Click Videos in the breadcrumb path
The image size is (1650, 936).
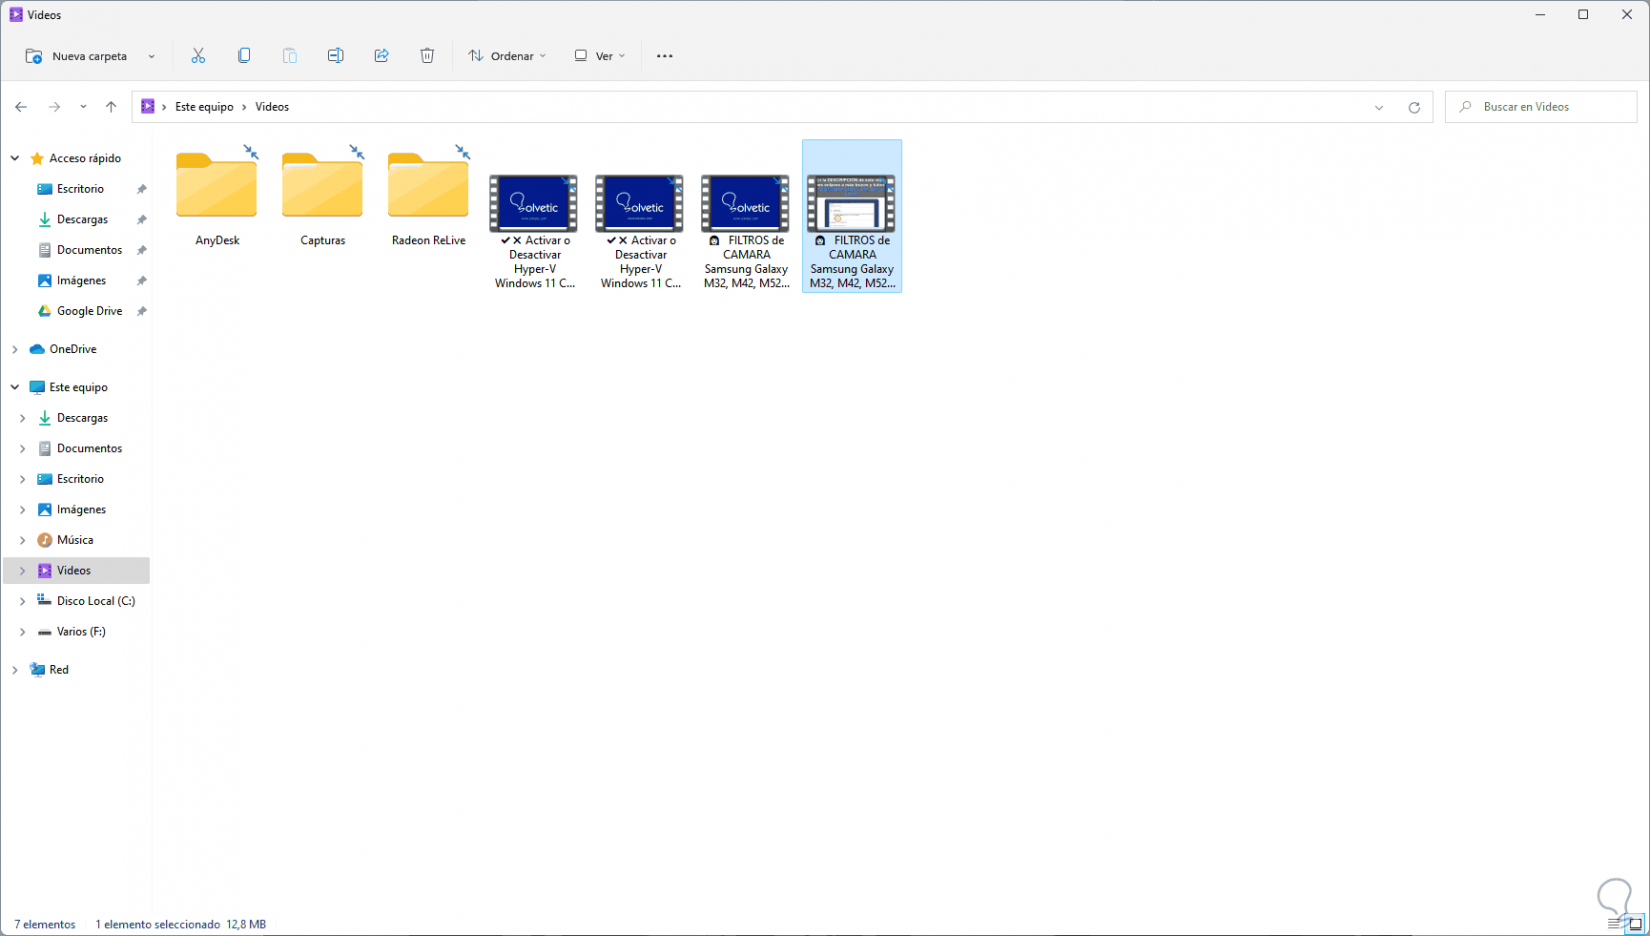point(272,107)
